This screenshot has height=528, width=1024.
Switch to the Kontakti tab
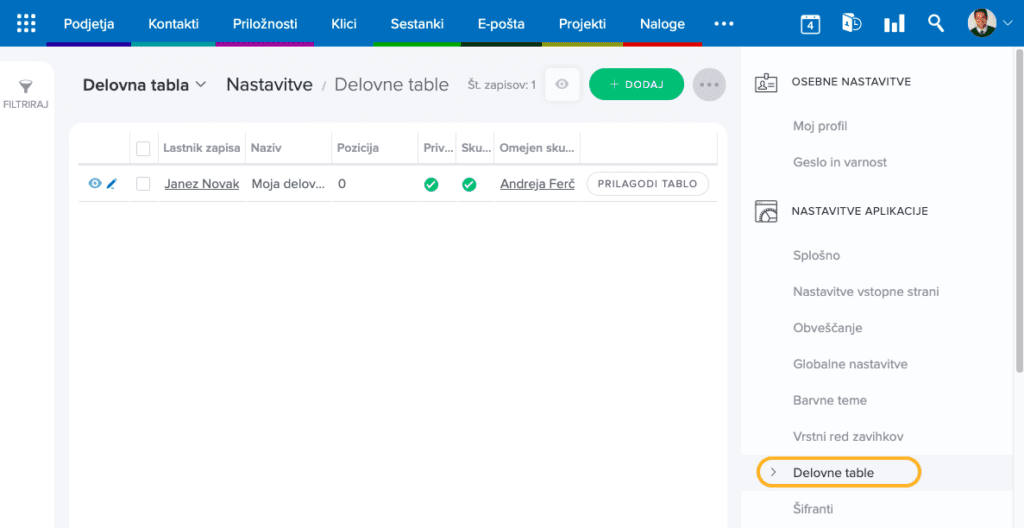[x=173, y=23]
